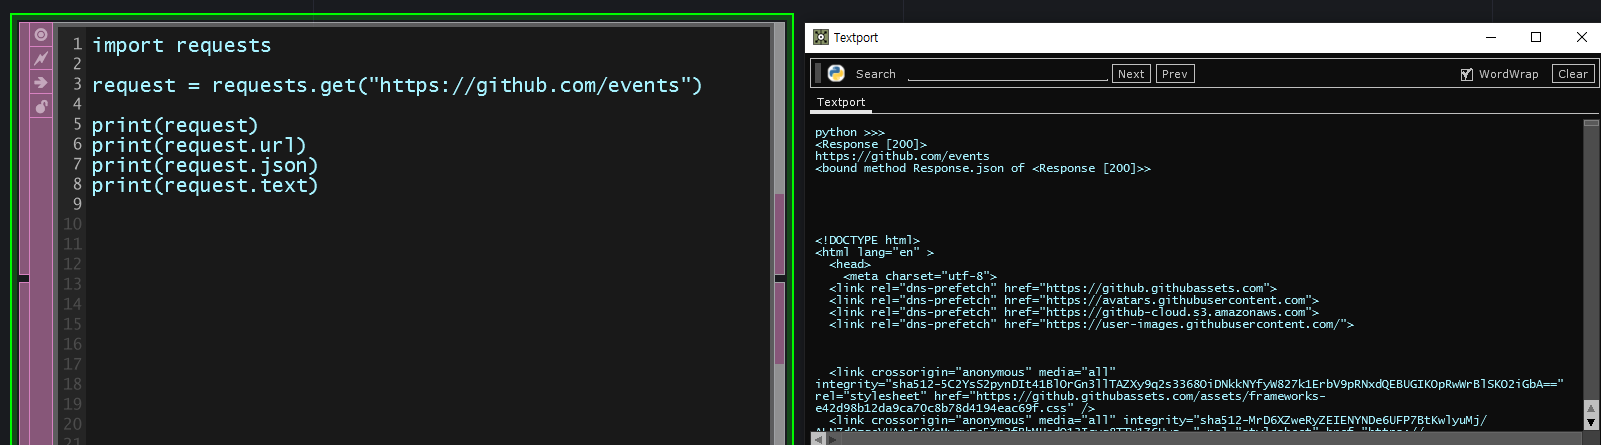
Task: Click the requests.get github events line
Action: (397, 85)
